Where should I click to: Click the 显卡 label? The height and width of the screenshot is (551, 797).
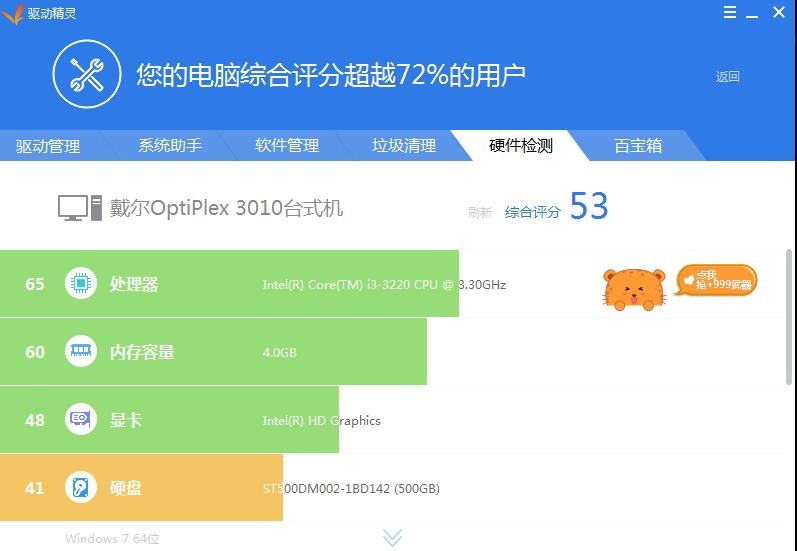[126, 420]
